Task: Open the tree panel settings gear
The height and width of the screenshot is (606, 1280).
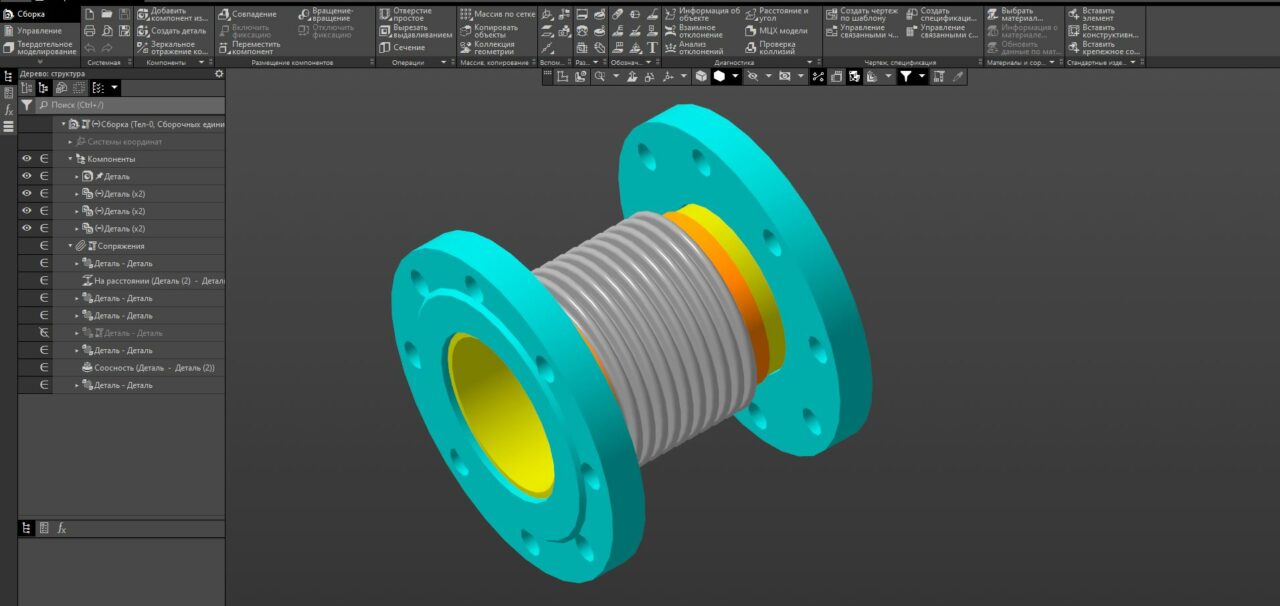Action: pyautogui.click(x=219, y=73)
